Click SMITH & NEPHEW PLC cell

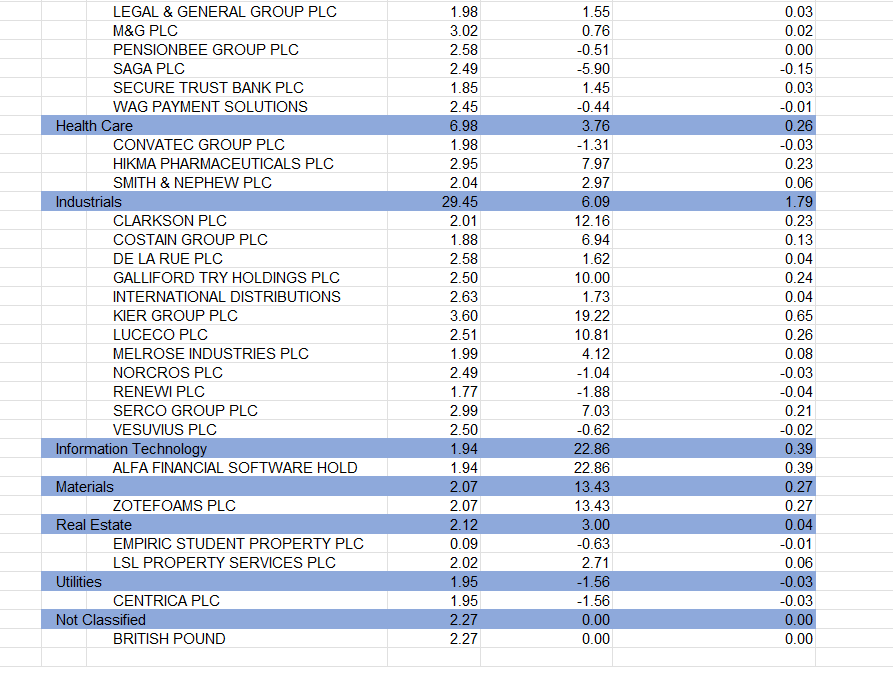click(237, 183)
